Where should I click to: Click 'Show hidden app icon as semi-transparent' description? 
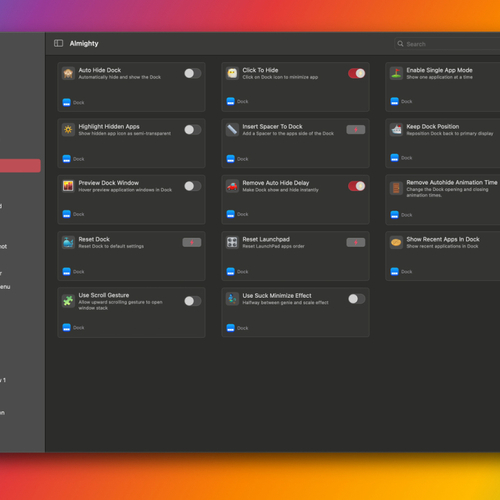pyautogui.click(x=125, y=133)
